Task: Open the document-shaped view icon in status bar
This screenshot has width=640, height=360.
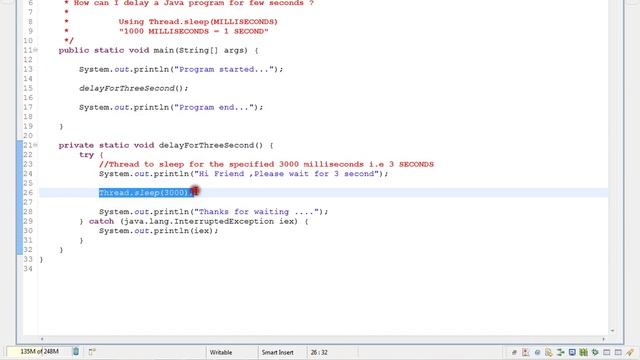Action: [x=549, y=352]
